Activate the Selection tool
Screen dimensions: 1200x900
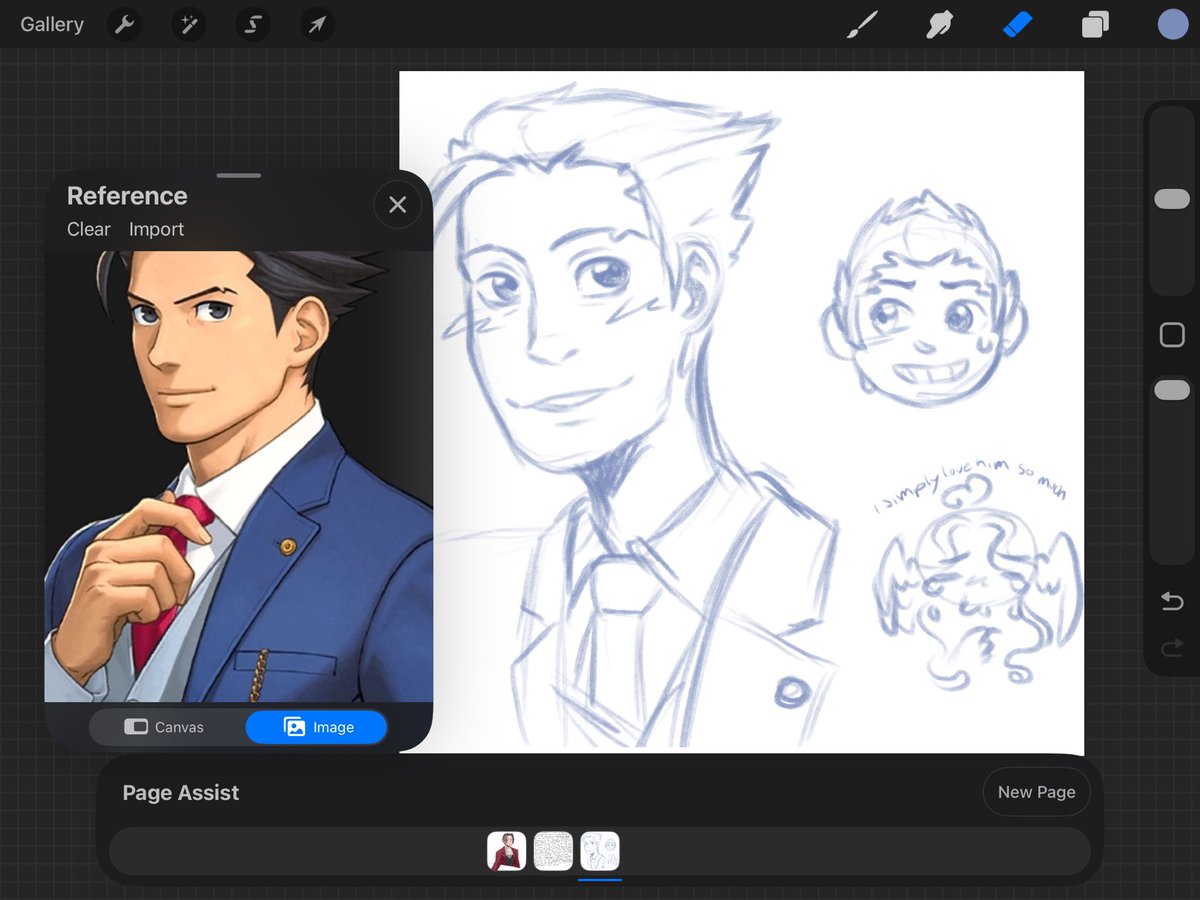pos(253,25)
